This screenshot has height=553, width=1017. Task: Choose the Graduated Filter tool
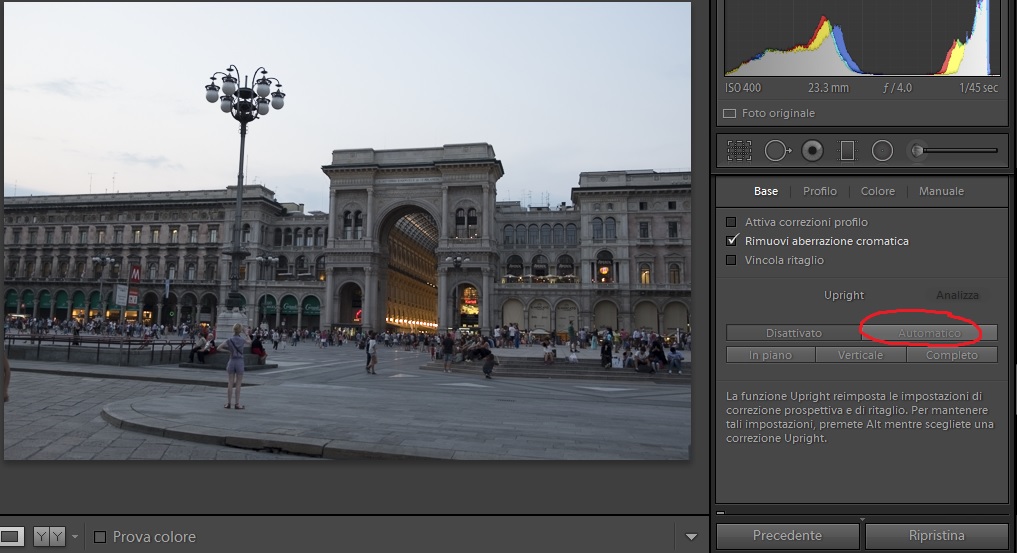(847, 151)
